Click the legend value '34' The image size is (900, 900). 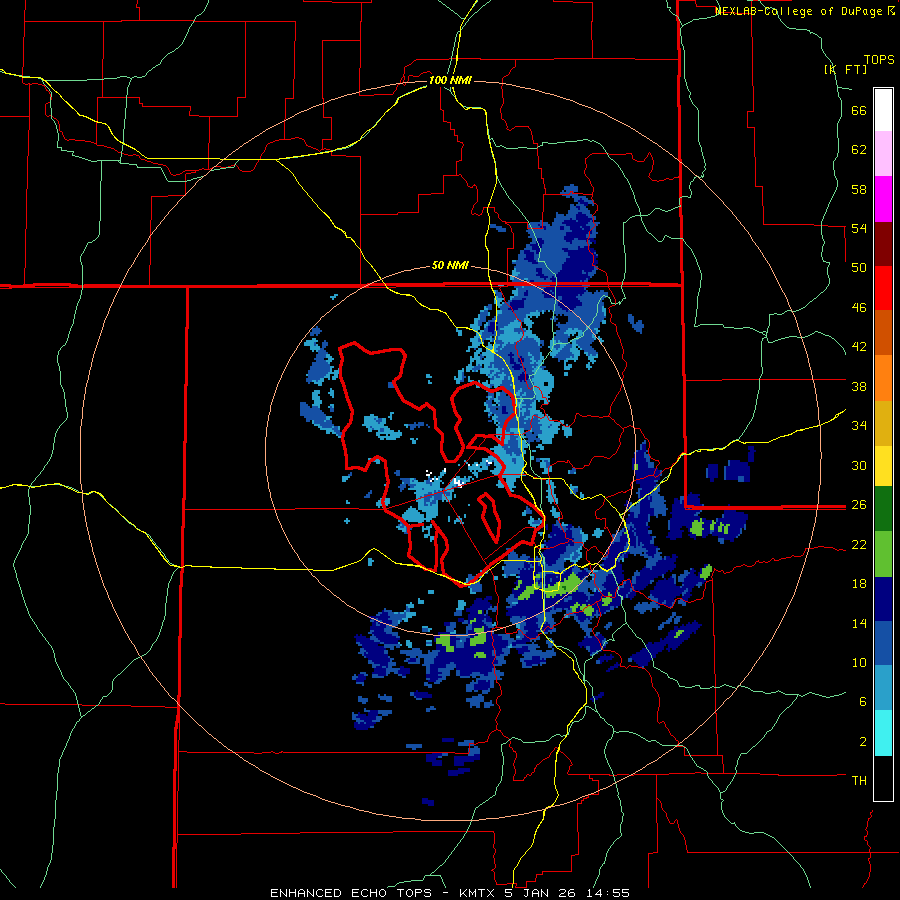tap(859, 425)
